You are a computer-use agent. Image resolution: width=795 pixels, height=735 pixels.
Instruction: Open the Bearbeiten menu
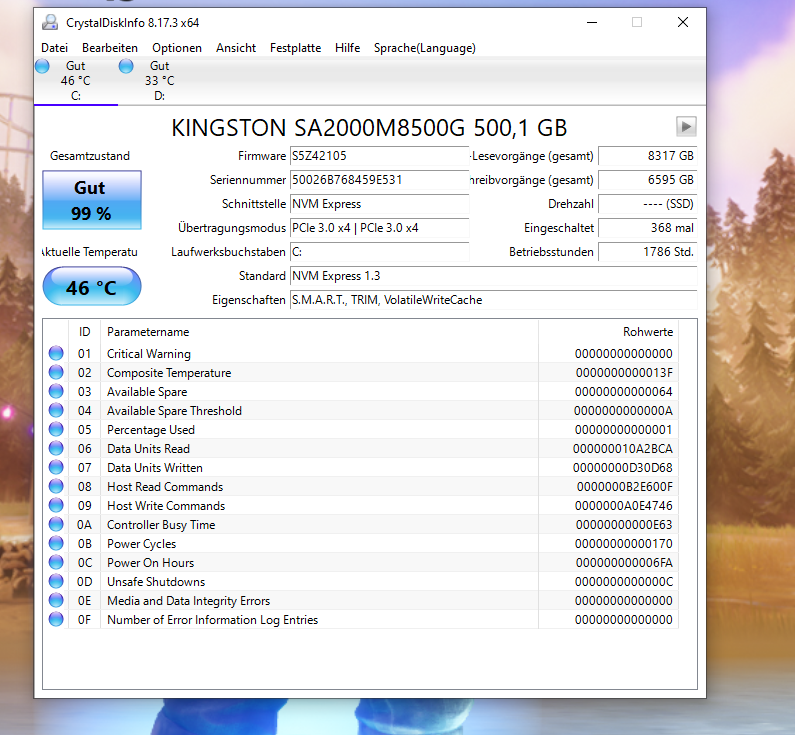pos(110,48)
